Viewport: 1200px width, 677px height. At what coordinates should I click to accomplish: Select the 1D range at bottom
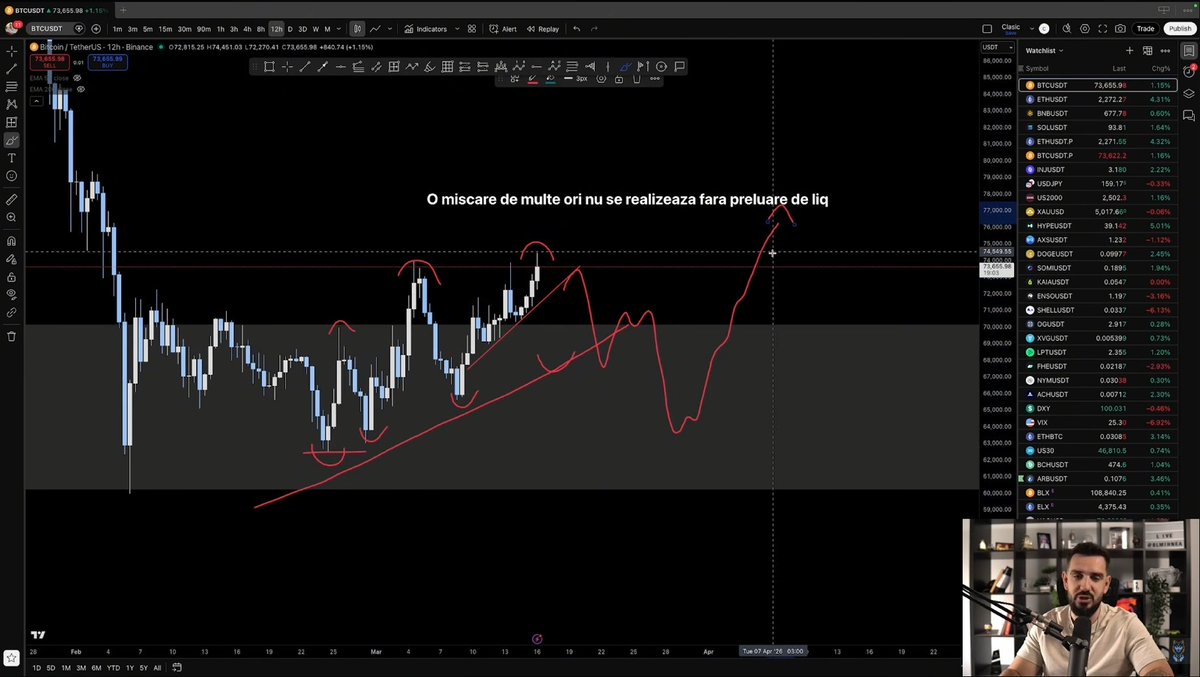pos(37,668)
